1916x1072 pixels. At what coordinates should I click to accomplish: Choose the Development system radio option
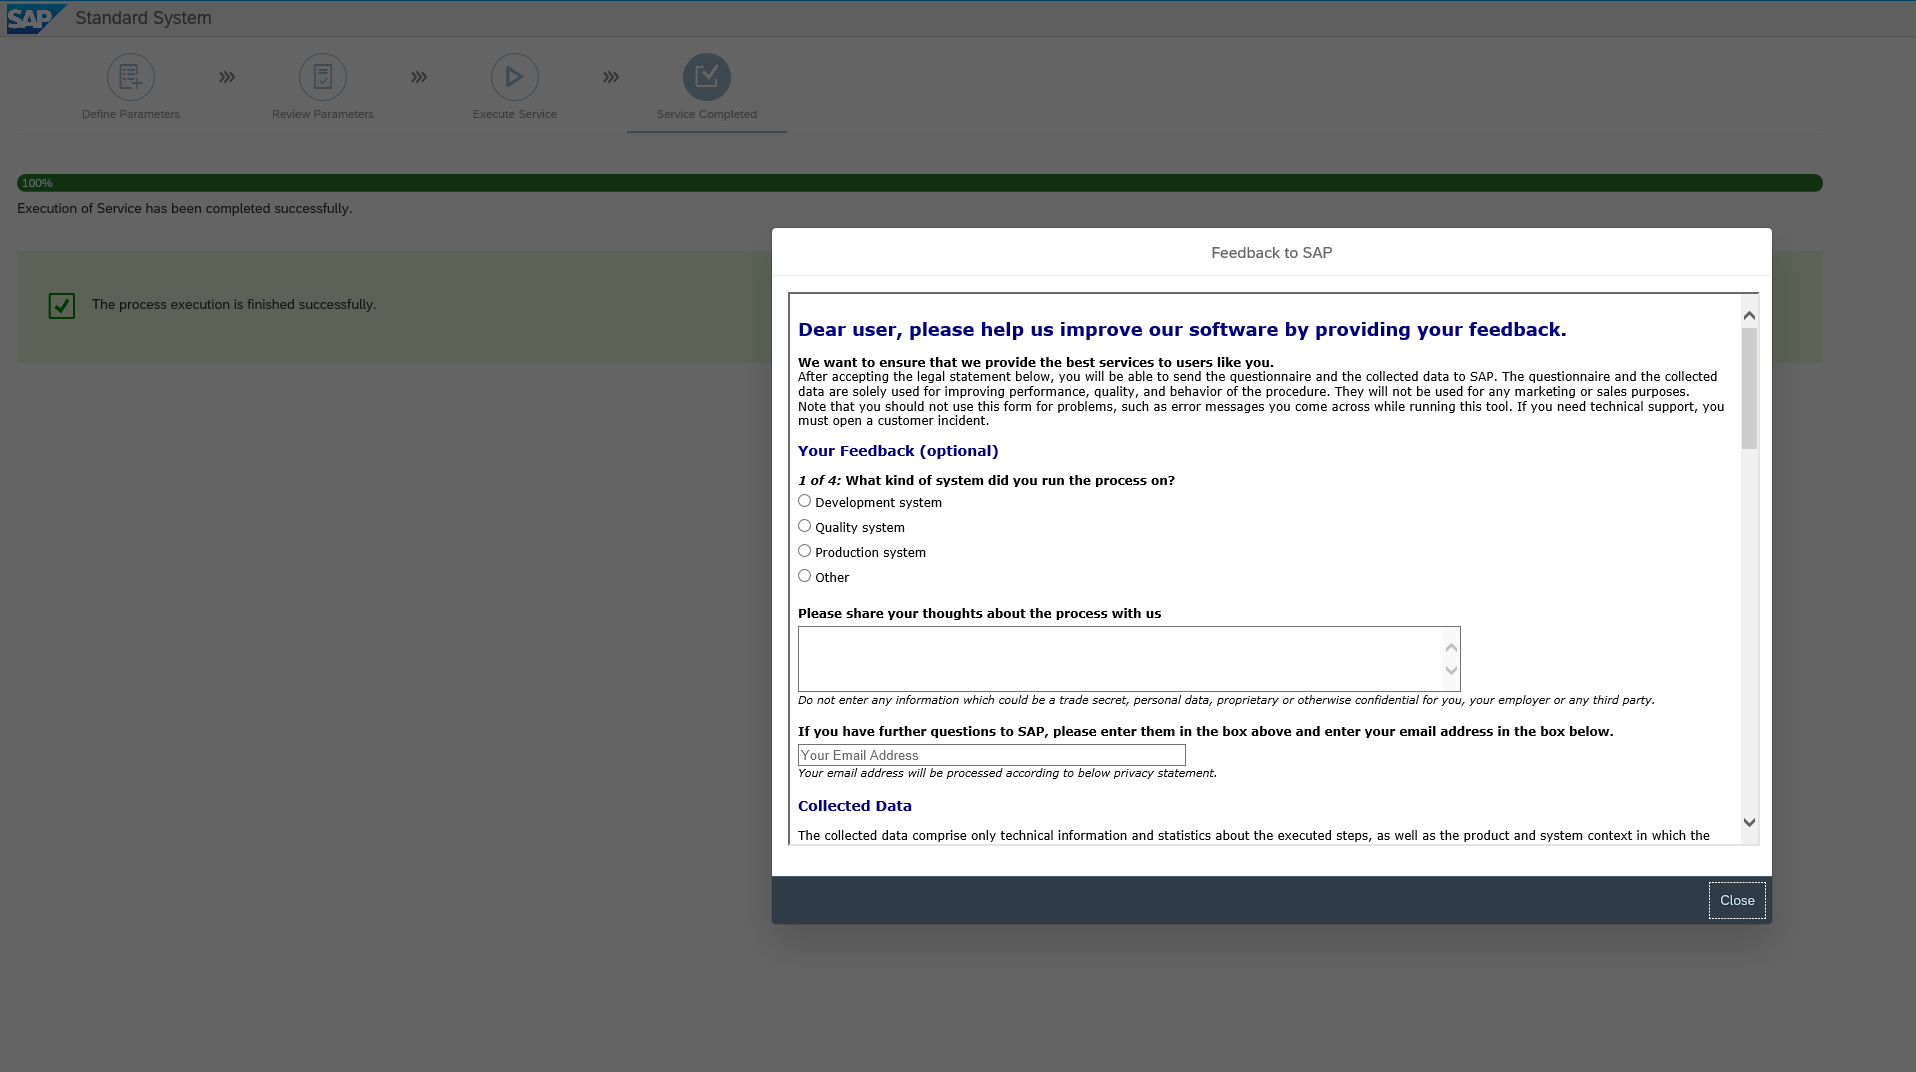804,501
